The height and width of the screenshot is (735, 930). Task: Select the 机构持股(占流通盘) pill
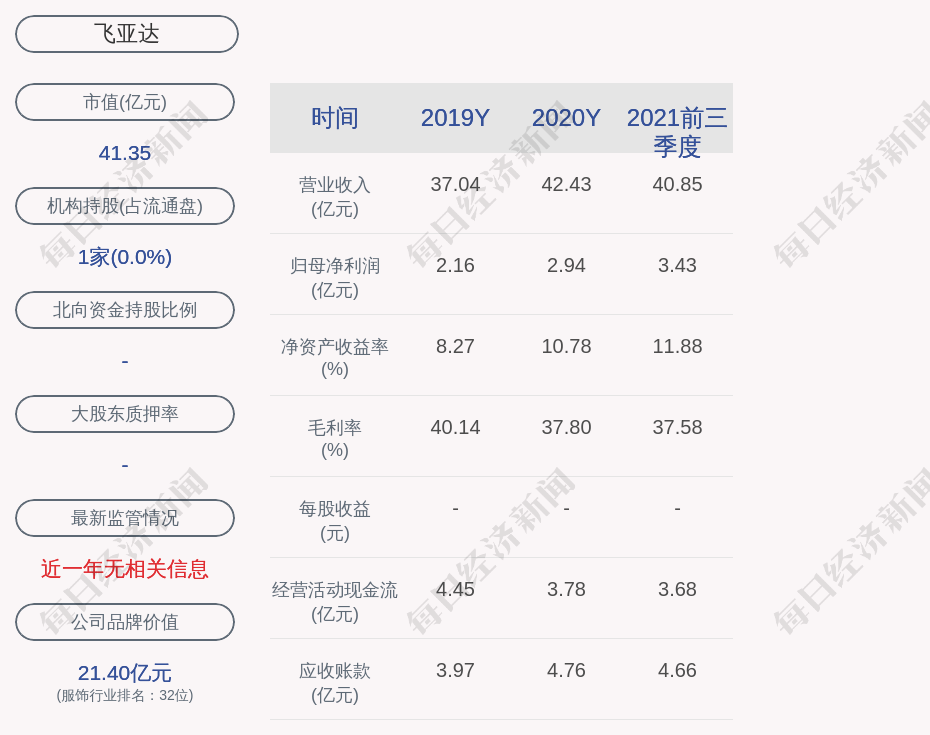point(125,206)
